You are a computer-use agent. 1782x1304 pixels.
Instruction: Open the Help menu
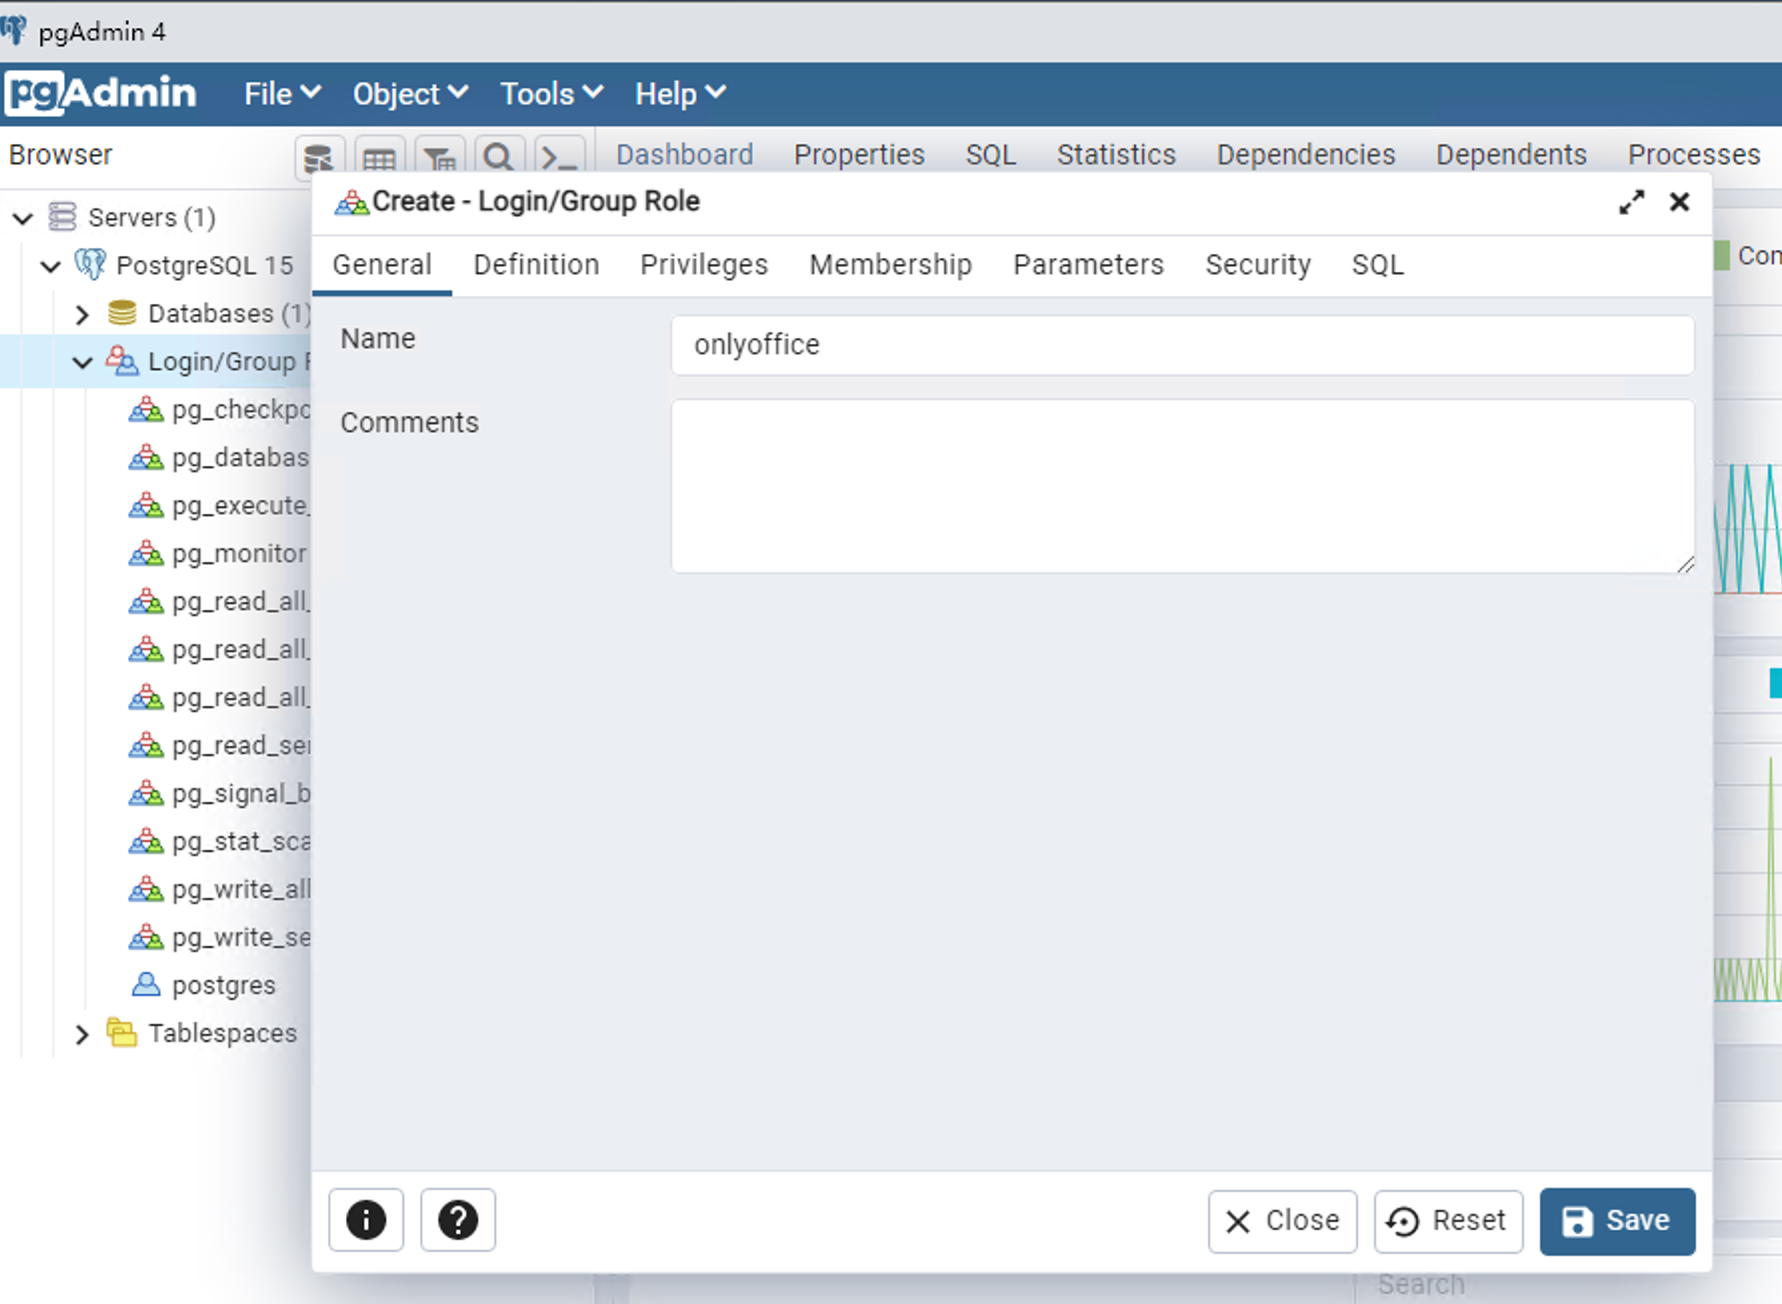(x=680, y=94)
